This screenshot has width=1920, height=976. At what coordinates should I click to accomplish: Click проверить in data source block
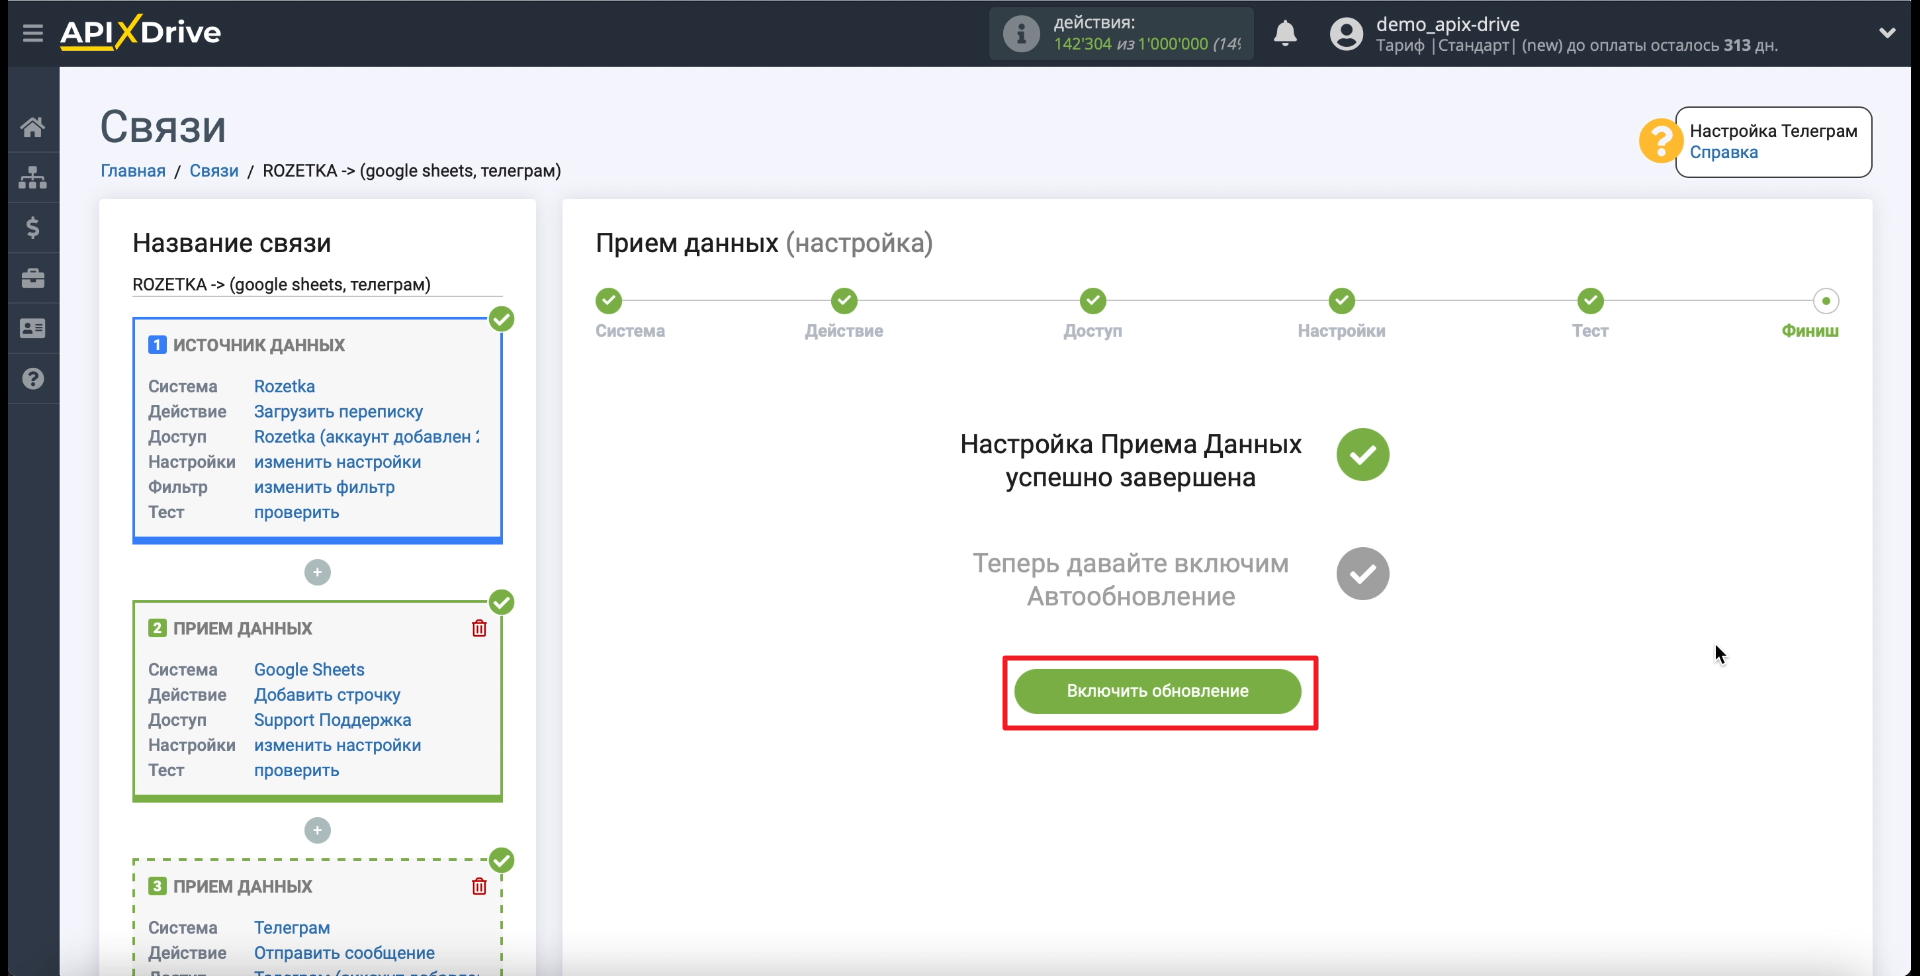pos(296,512)
